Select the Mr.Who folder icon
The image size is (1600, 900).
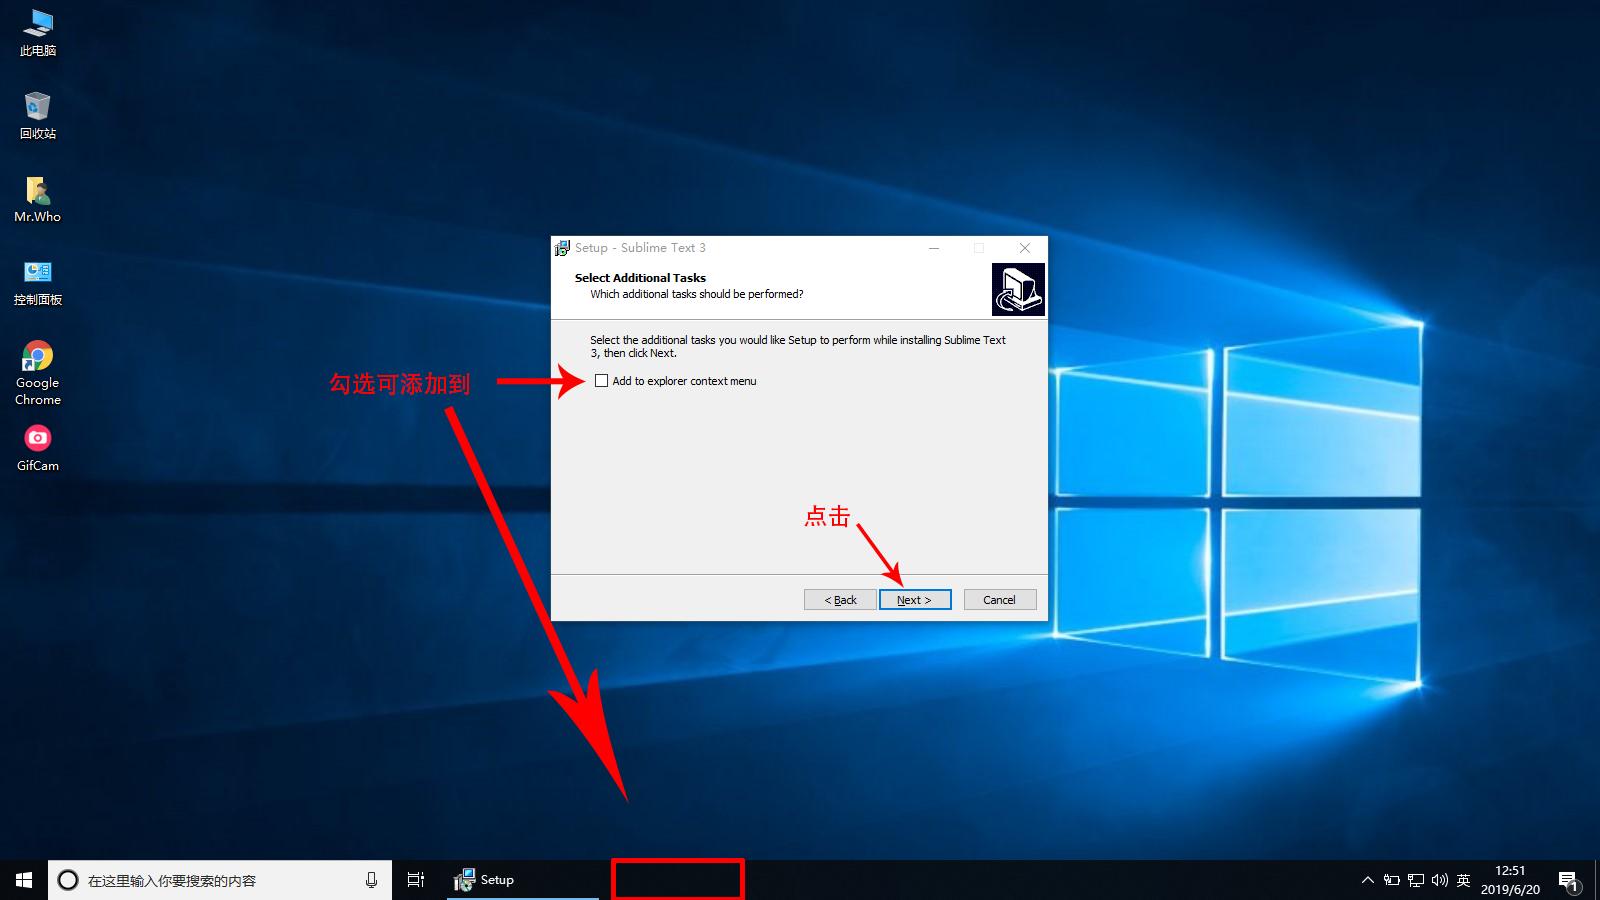pyautogui.click(x=38, y=199)
